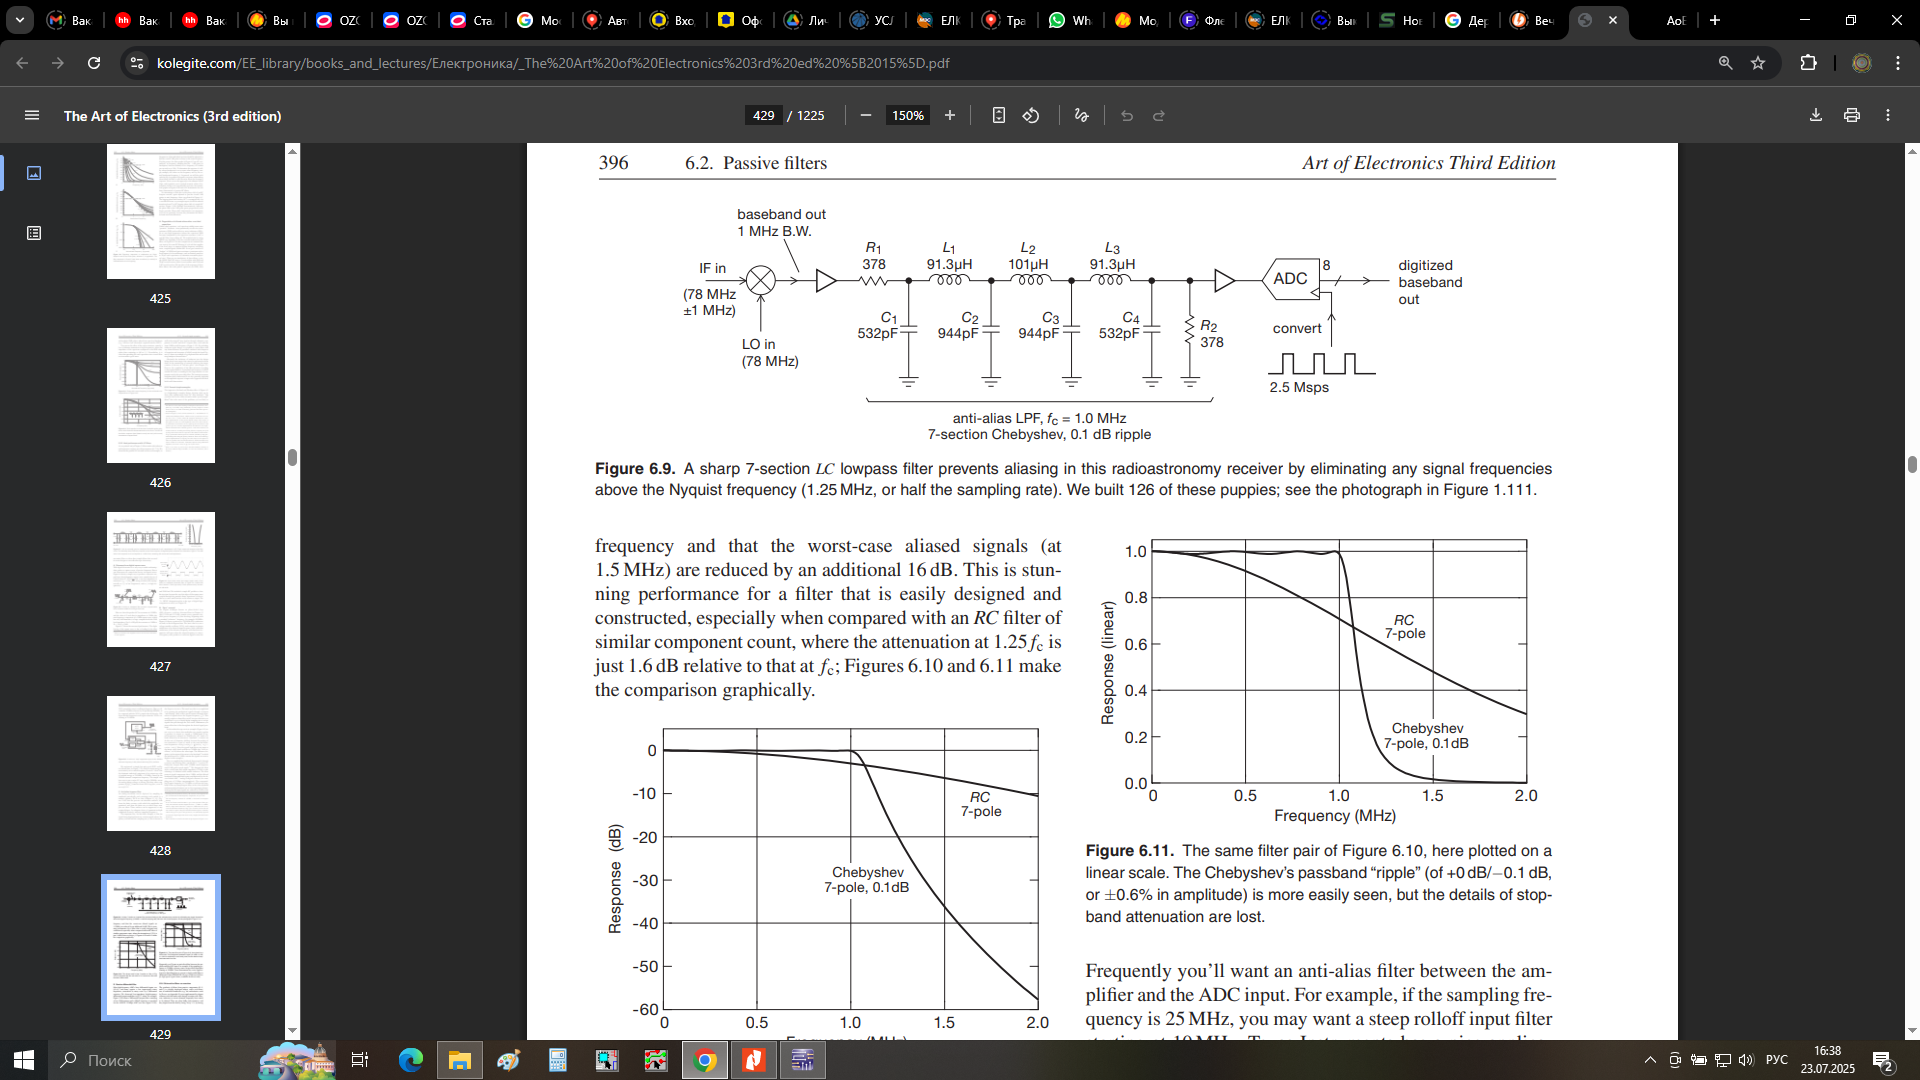Image resolution: width=1920 pixels, height=1080 pixels.
Task: Open Chrome's three-dot main menu
Action: pyautogui.click(x=1898, y=63)
